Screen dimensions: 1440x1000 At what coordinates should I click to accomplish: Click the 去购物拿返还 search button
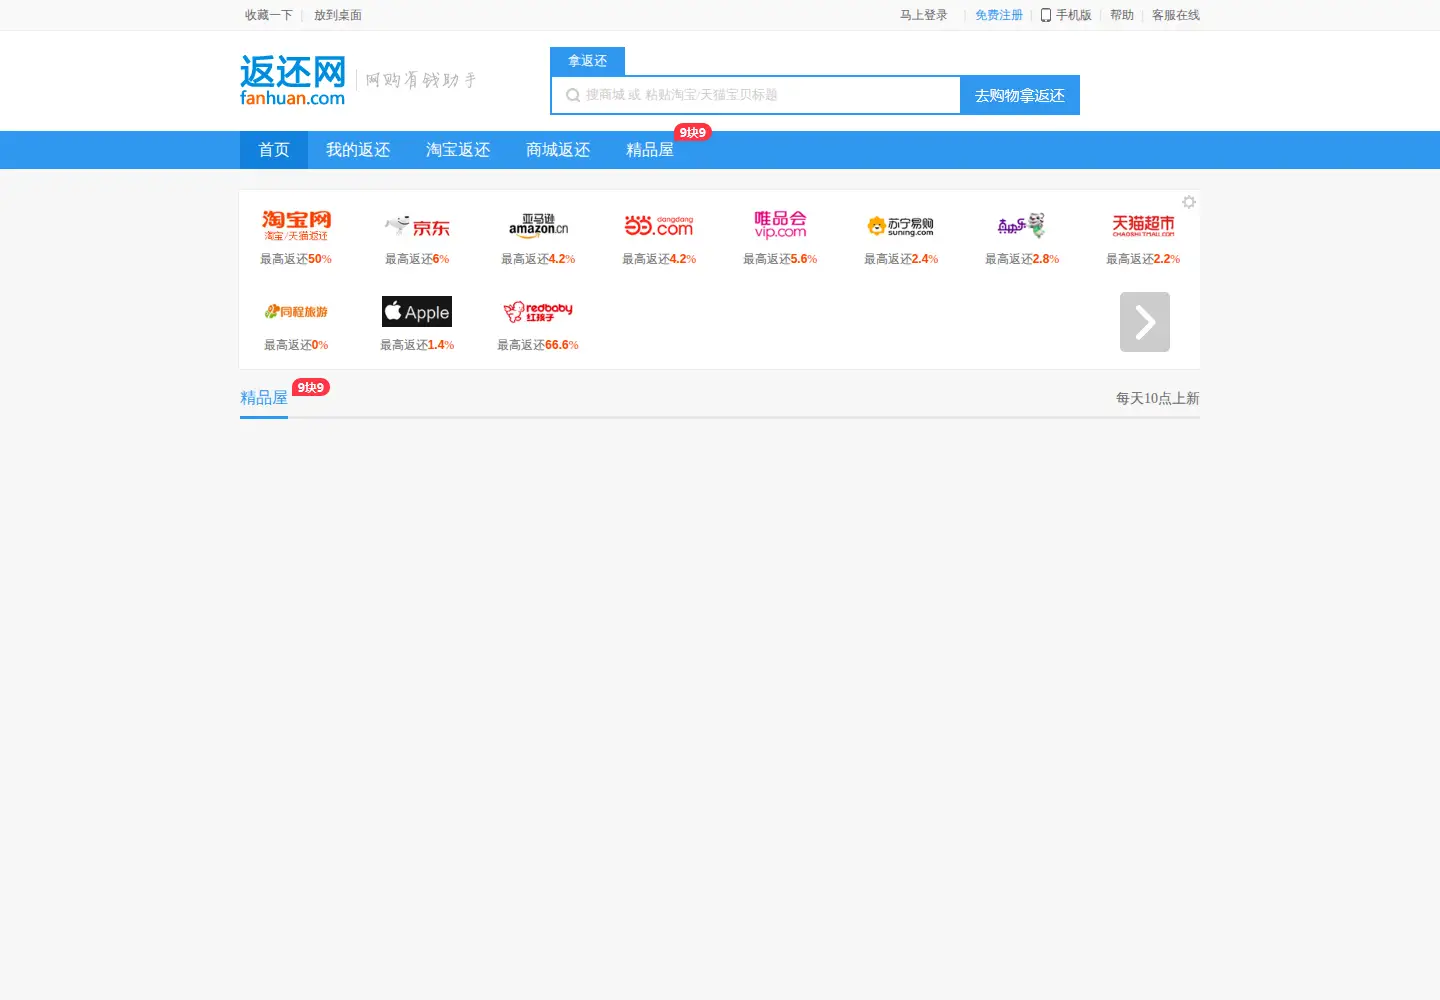pyautogui.click(x=1020, y=95)
